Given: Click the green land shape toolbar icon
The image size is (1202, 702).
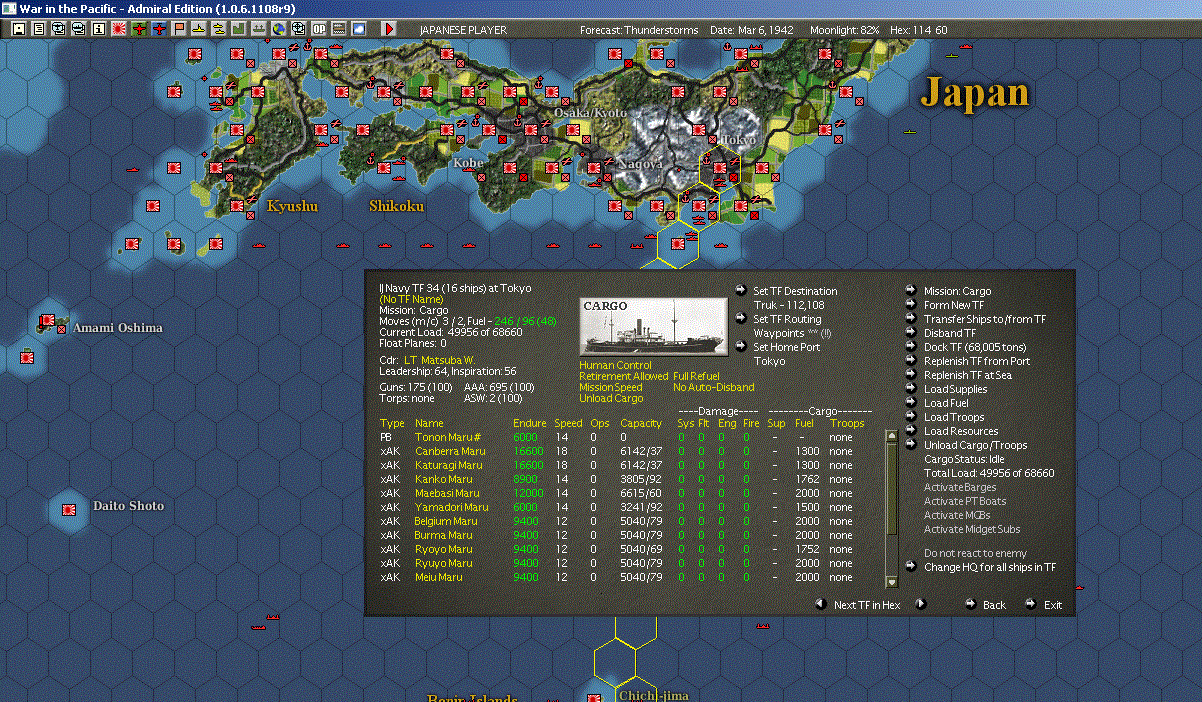Looking at the screenshot, I should [x=238, y=29].
